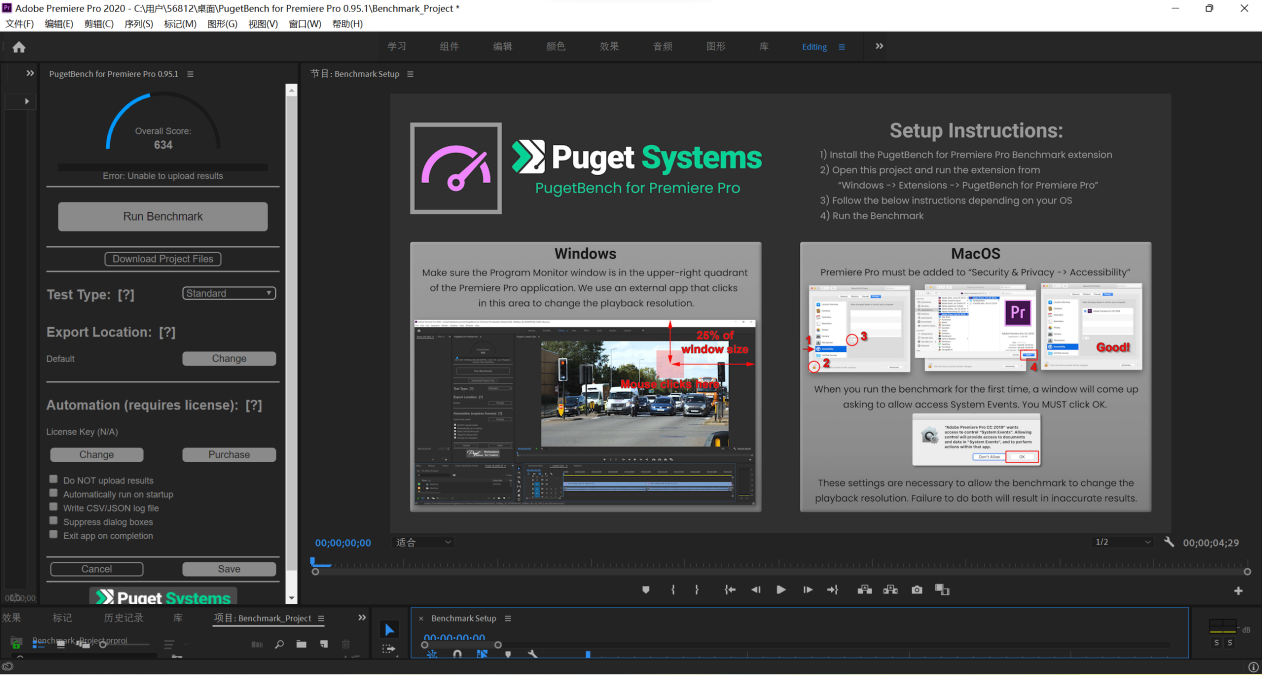Click the Go to In point icon
Screen dimensions: 1262x675
pyautogui.click(x=730, y=590)
